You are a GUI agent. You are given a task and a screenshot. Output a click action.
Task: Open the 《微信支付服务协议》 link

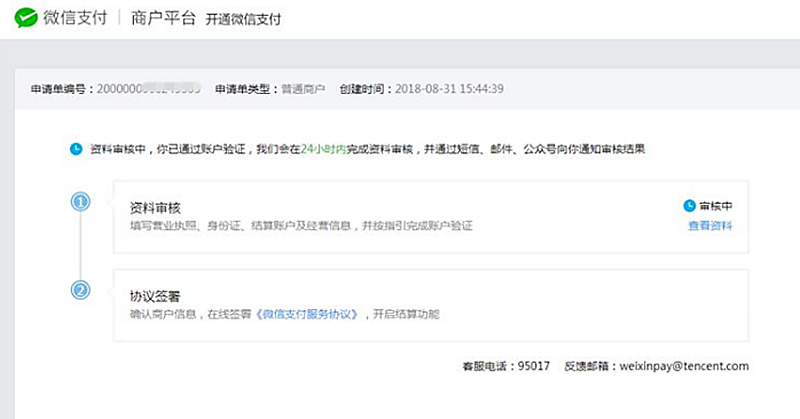click(x=307, y=314)
